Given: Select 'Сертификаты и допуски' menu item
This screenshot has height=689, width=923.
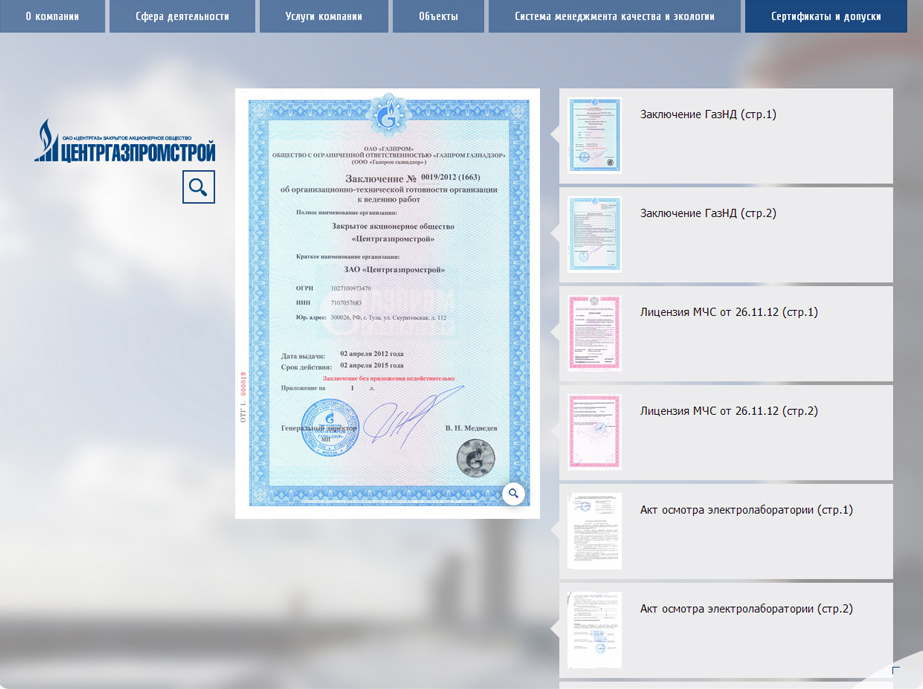Looking at the screenshot, I should point(826,16).
